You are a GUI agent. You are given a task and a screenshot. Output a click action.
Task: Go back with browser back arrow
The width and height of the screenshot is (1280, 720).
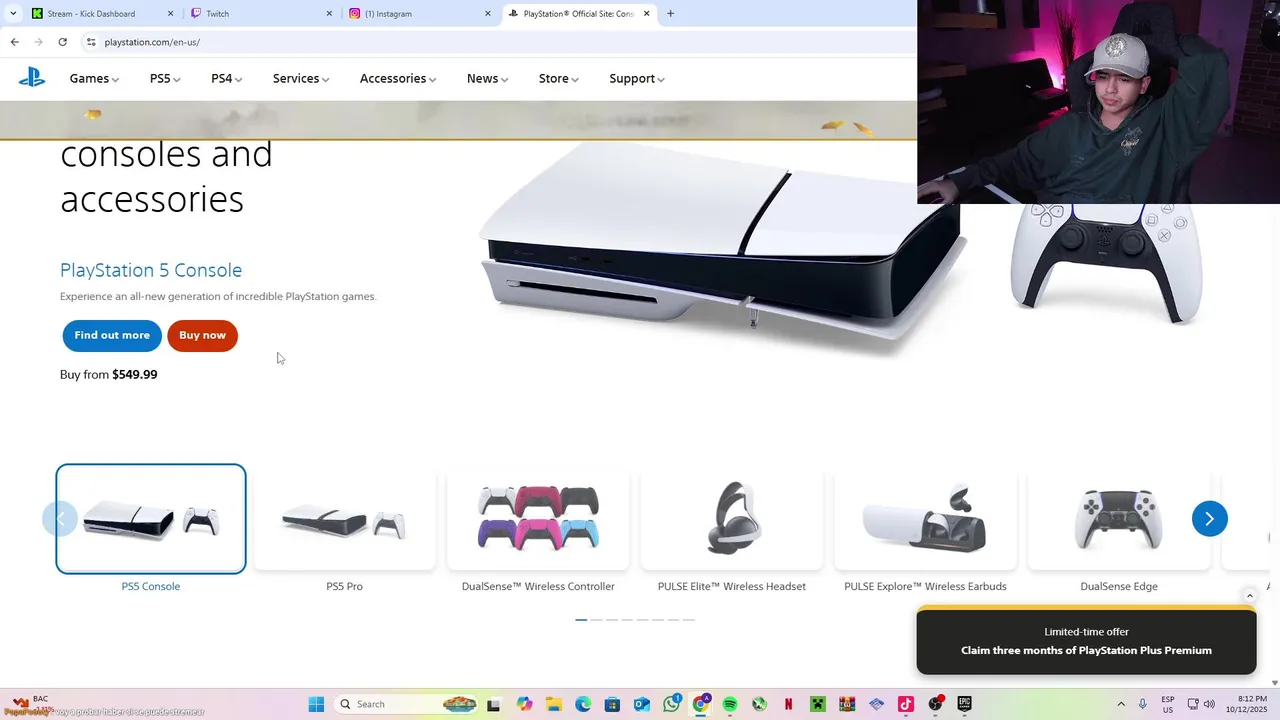coord(14,42)
